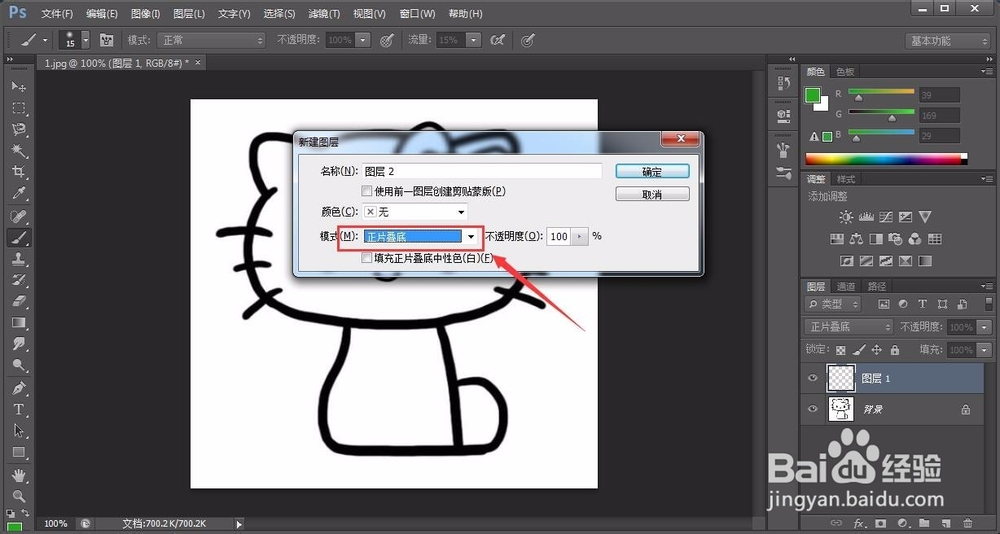Open 流量 flow slider arrow

point(473,40)
